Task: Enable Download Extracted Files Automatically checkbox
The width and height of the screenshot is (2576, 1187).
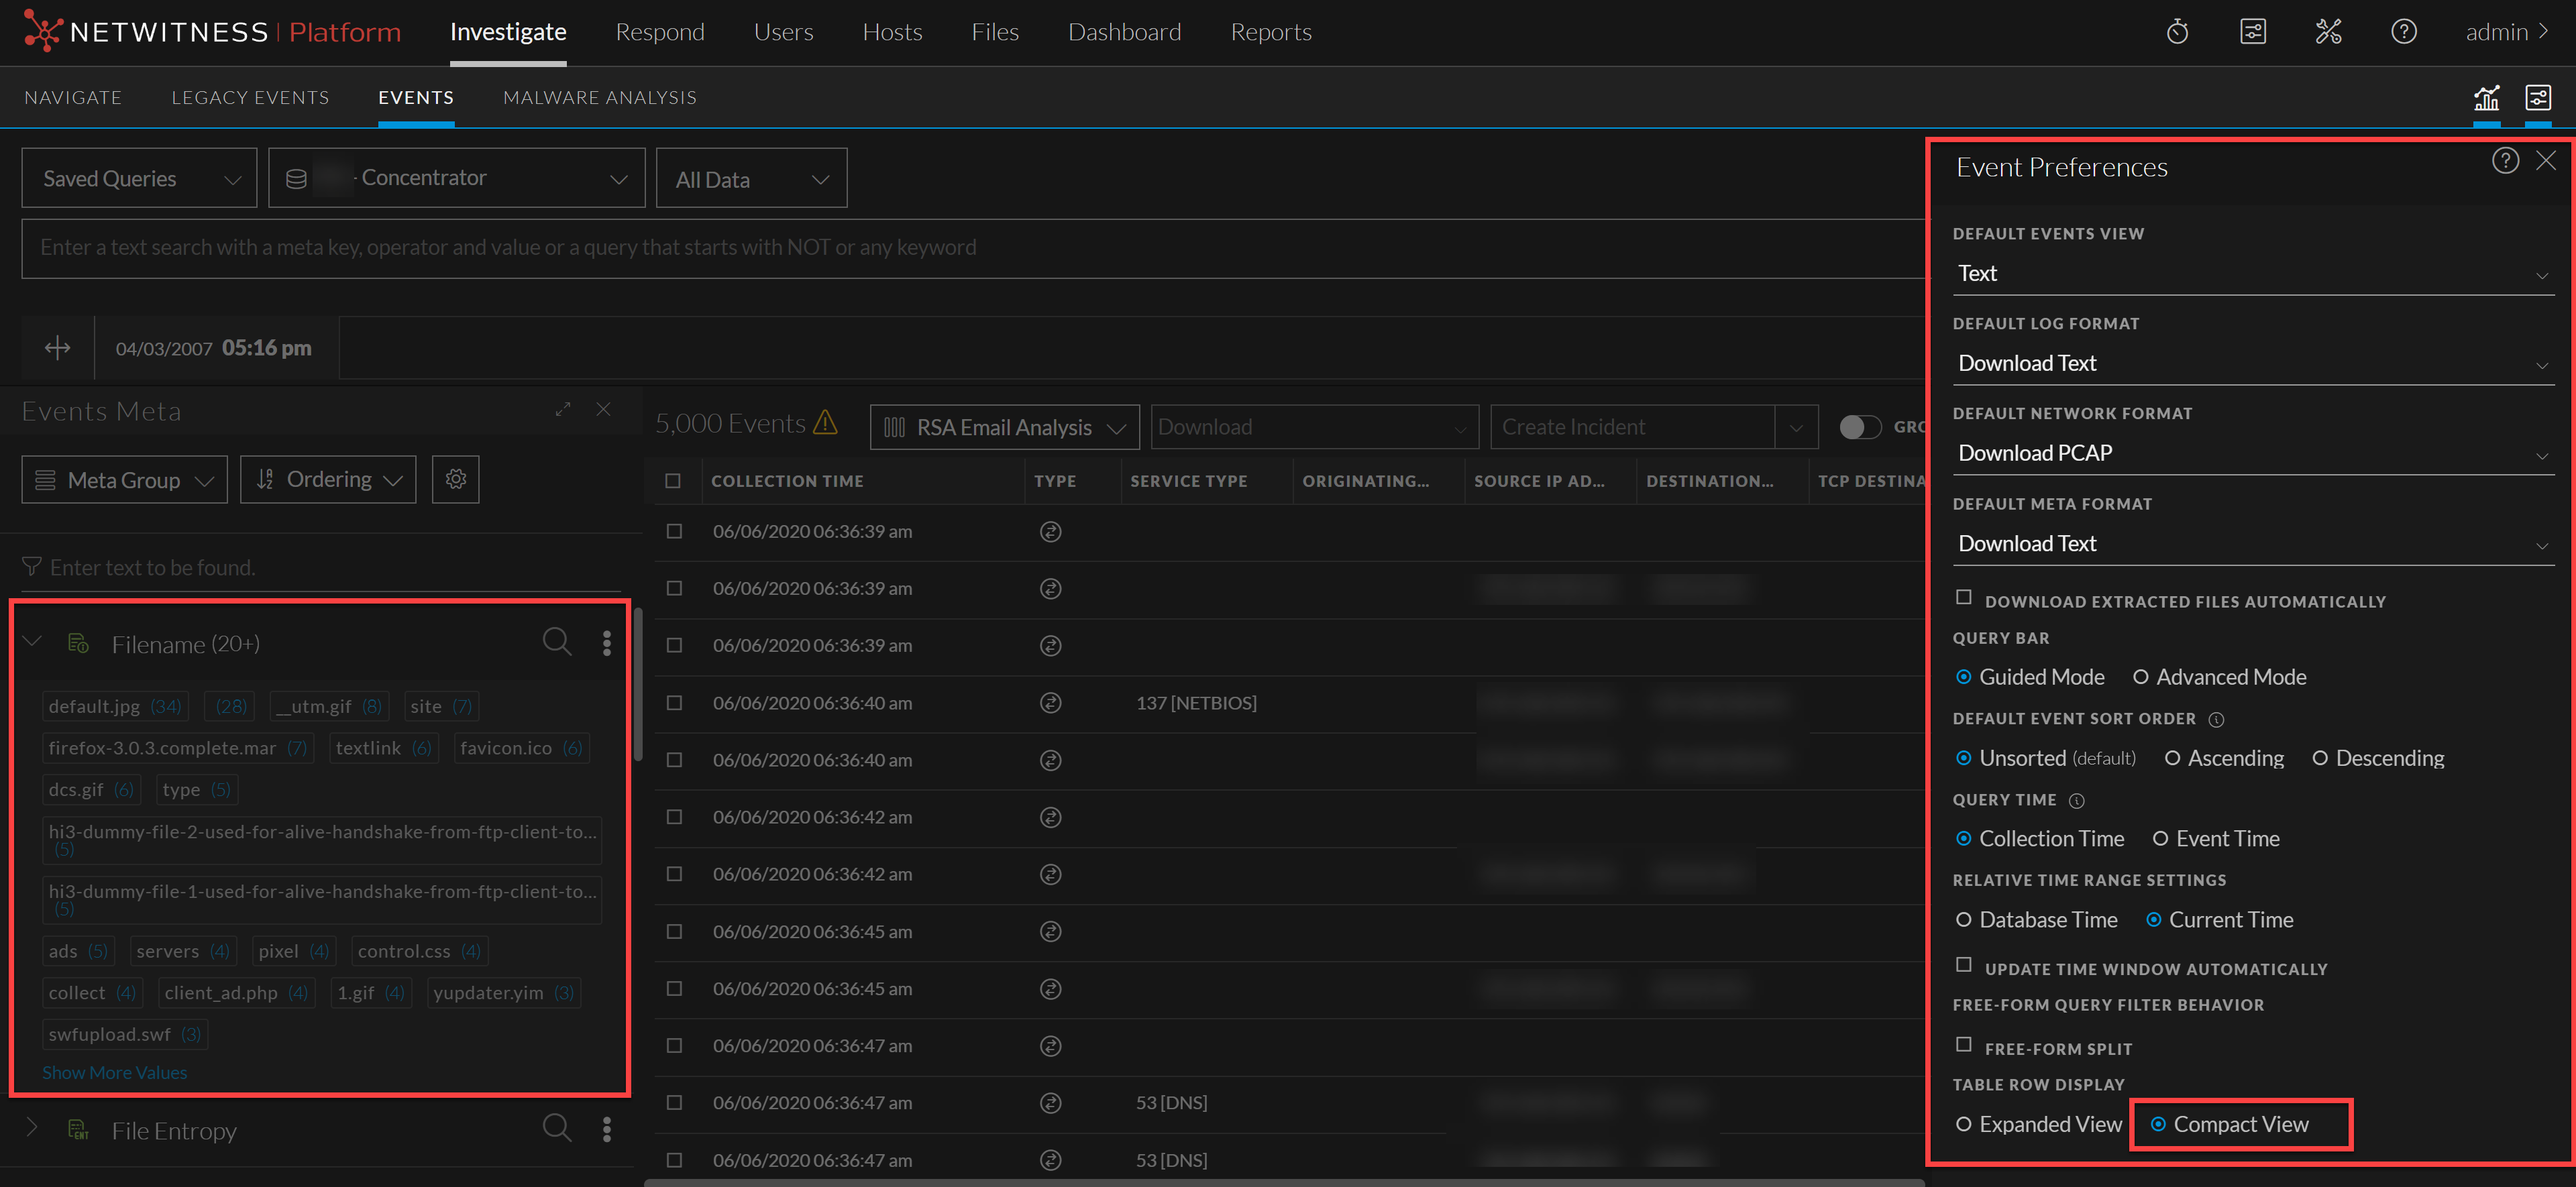Action: pos(1964,598)
